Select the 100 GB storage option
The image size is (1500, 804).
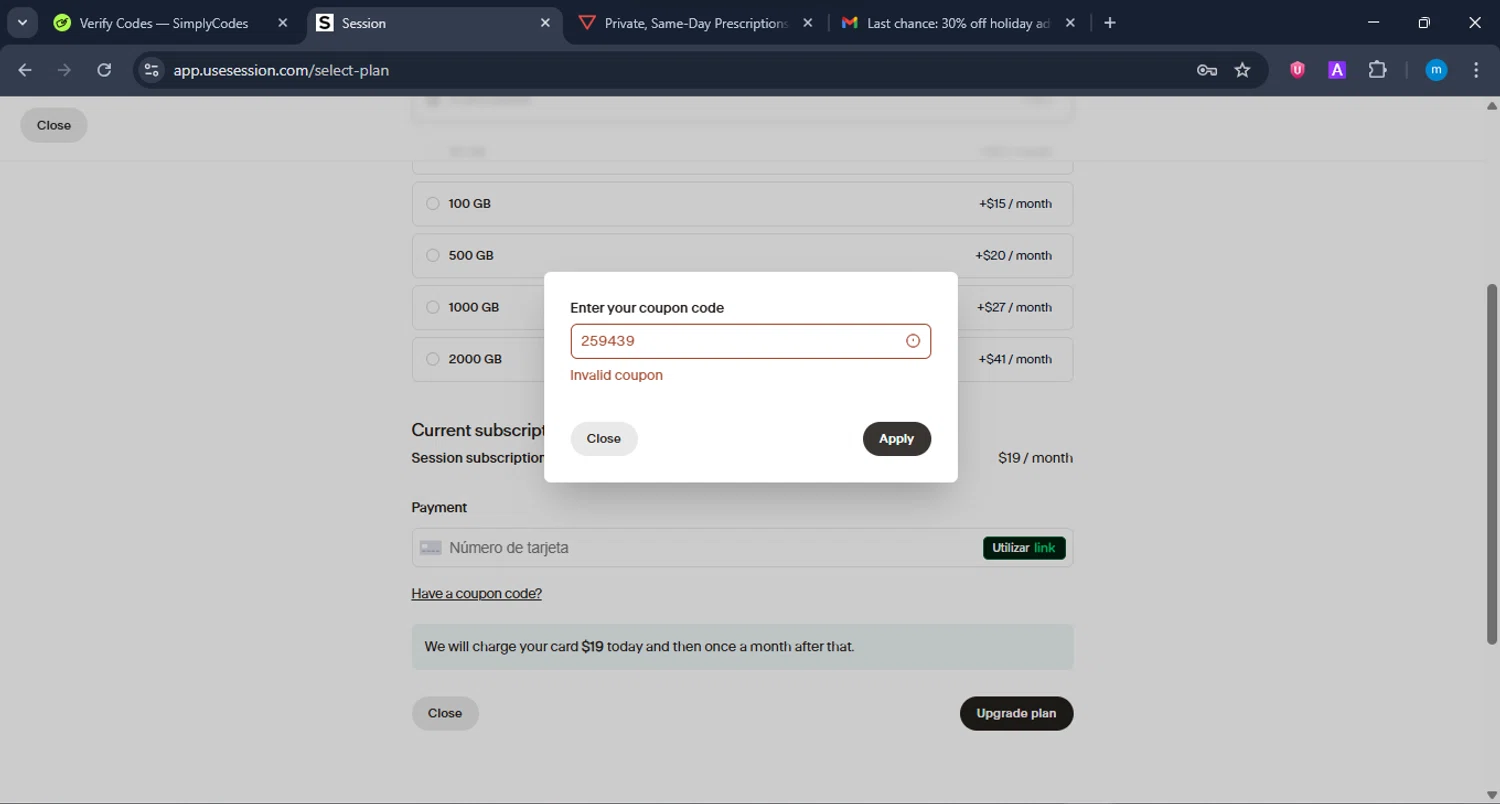(742, 203)
